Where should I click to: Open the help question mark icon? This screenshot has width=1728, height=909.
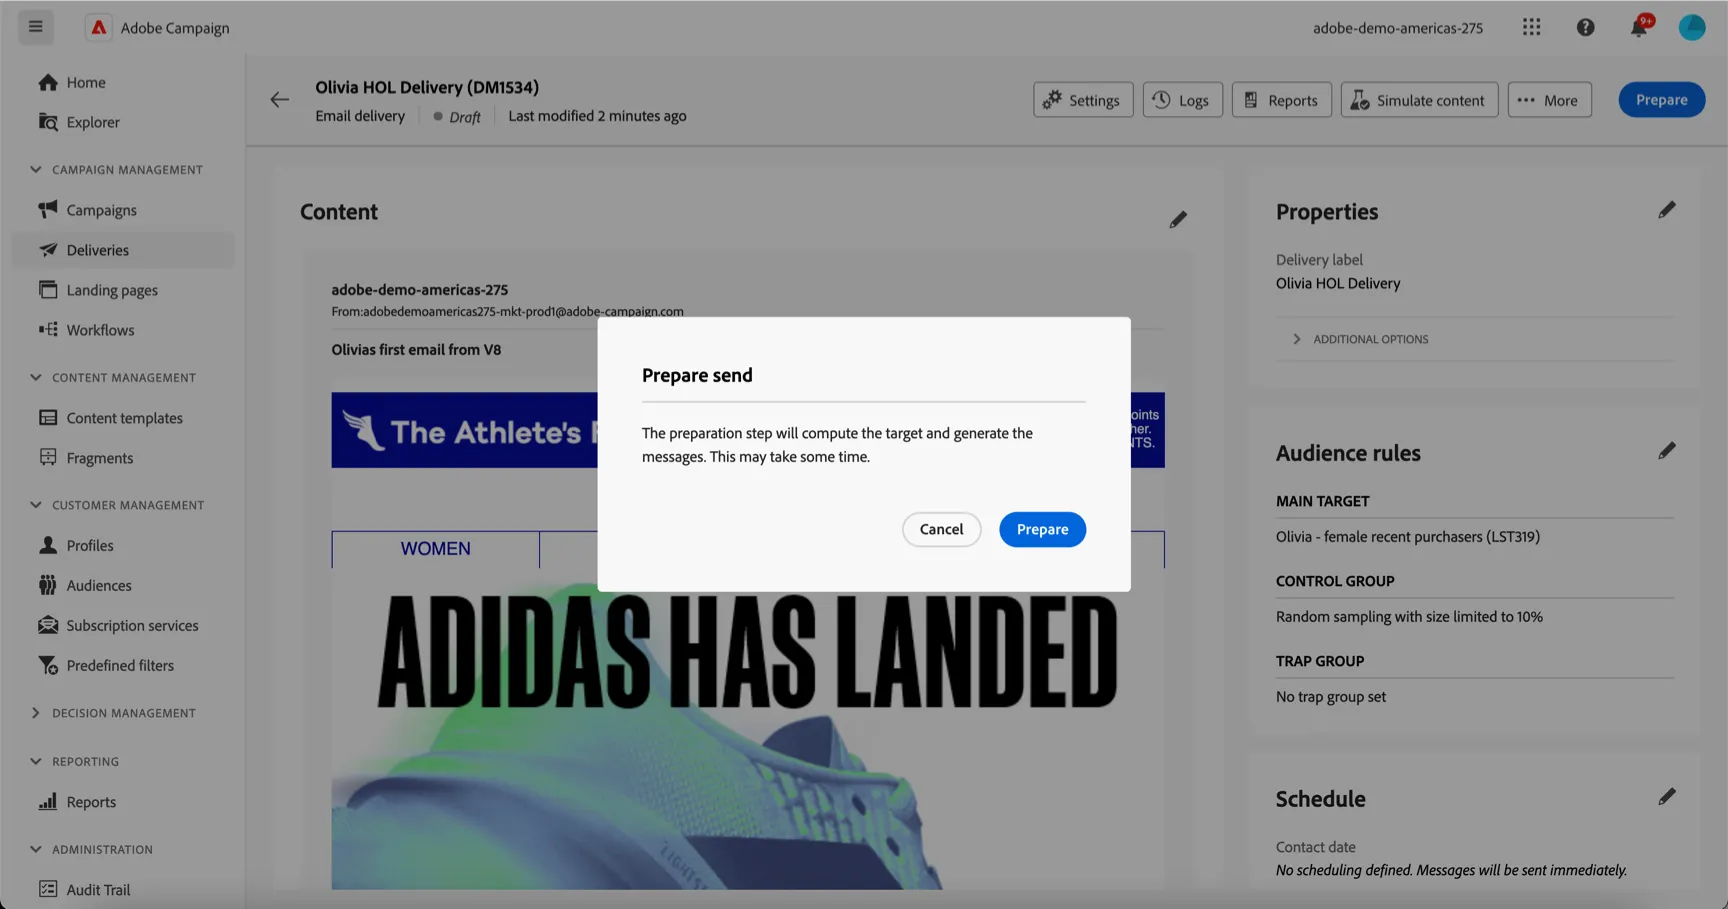point(1585,27)
